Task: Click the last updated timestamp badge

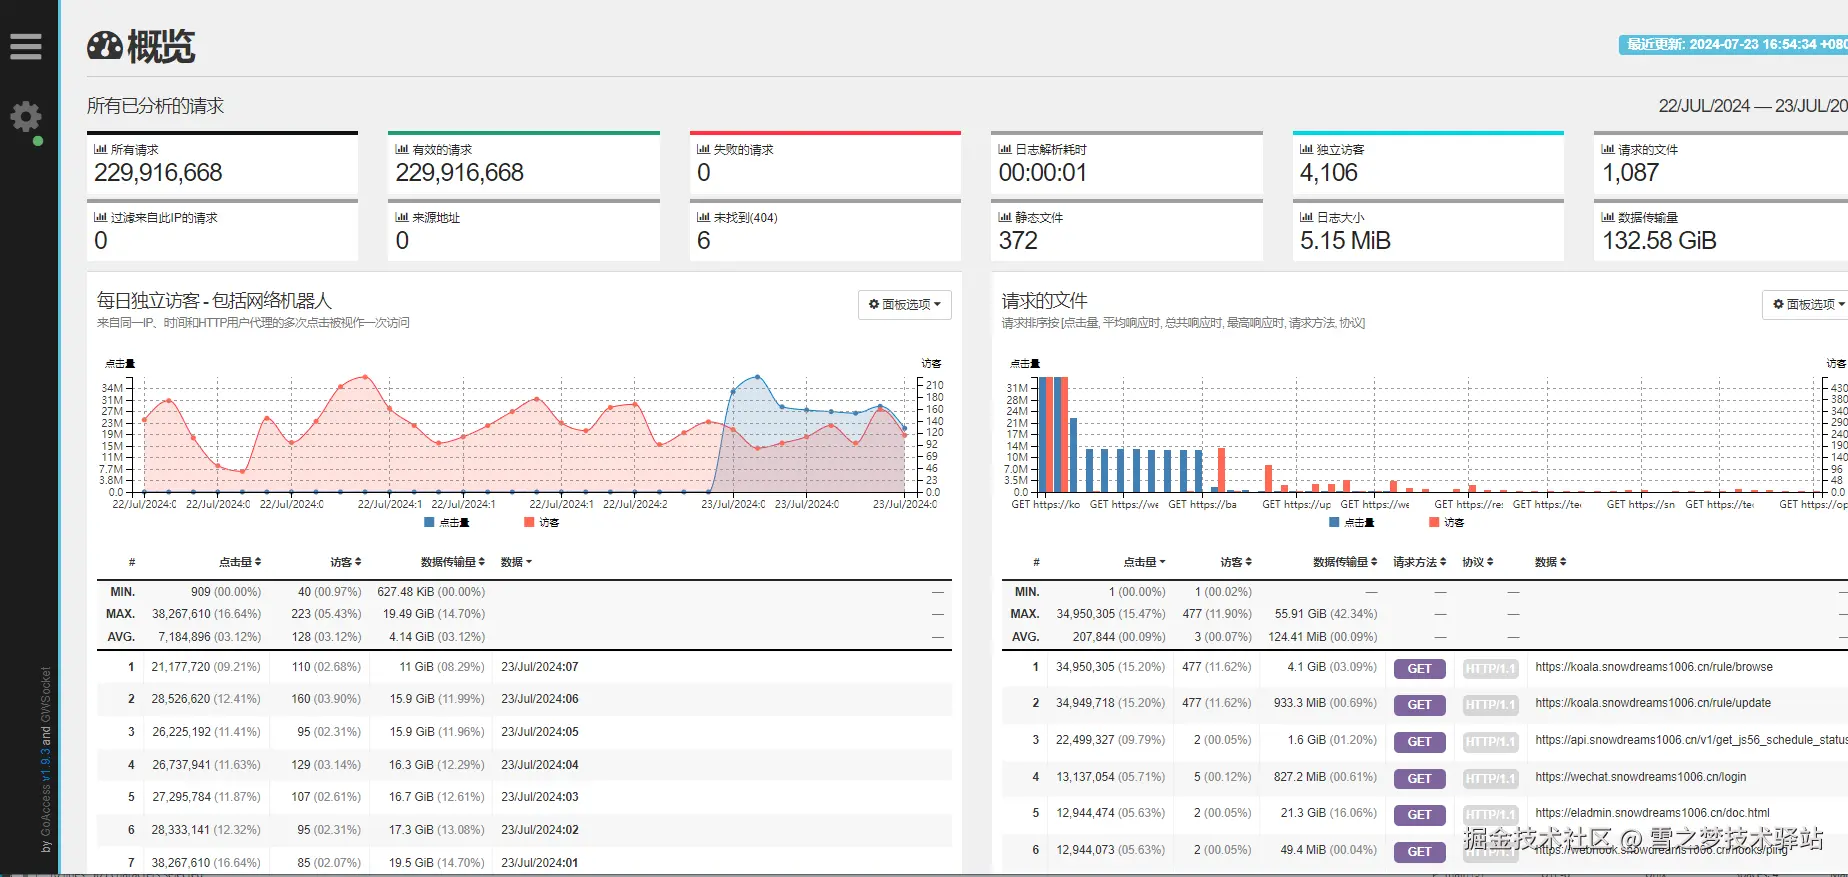Action: click(1733, 44)
